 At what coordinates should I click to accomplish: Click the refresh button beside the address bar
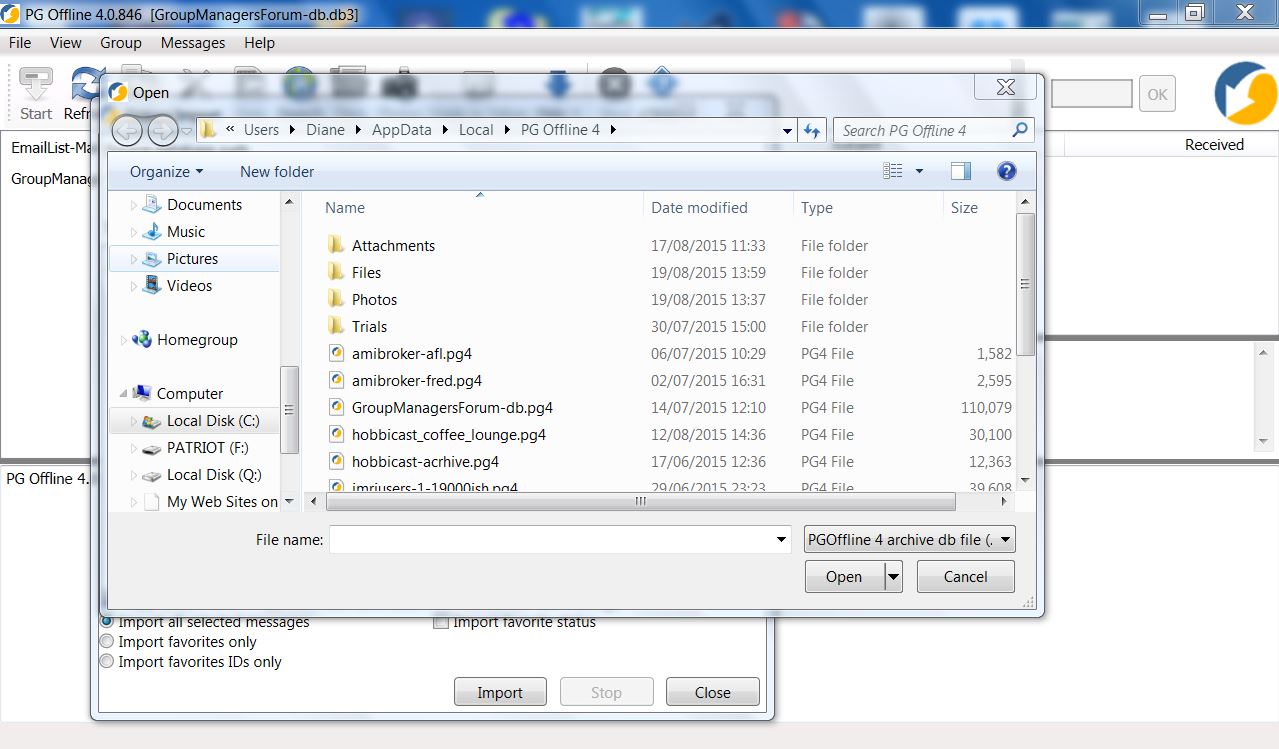[812, 130]
